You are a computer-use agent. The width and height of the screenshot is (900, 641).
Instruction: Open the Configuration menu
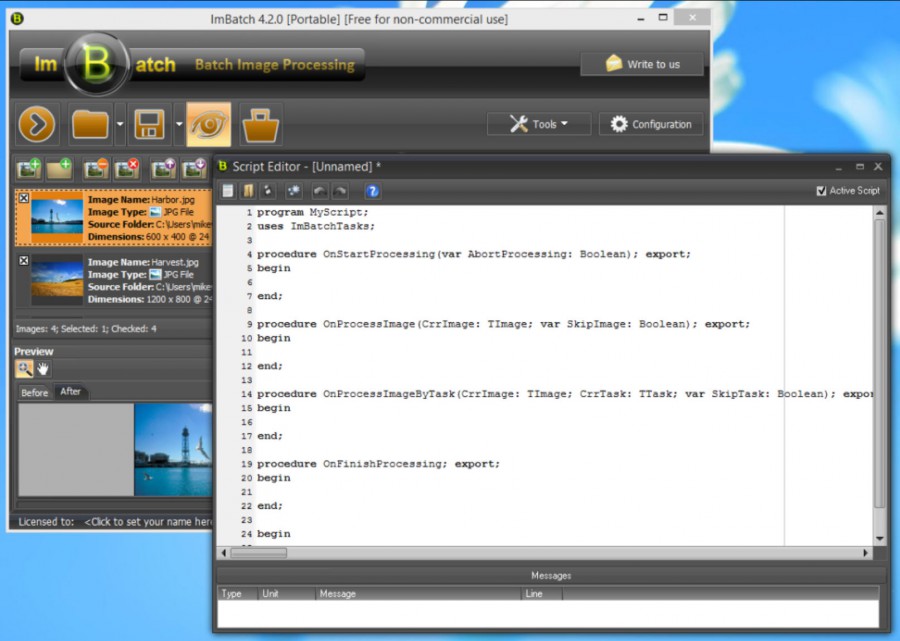tap(650, 124)
